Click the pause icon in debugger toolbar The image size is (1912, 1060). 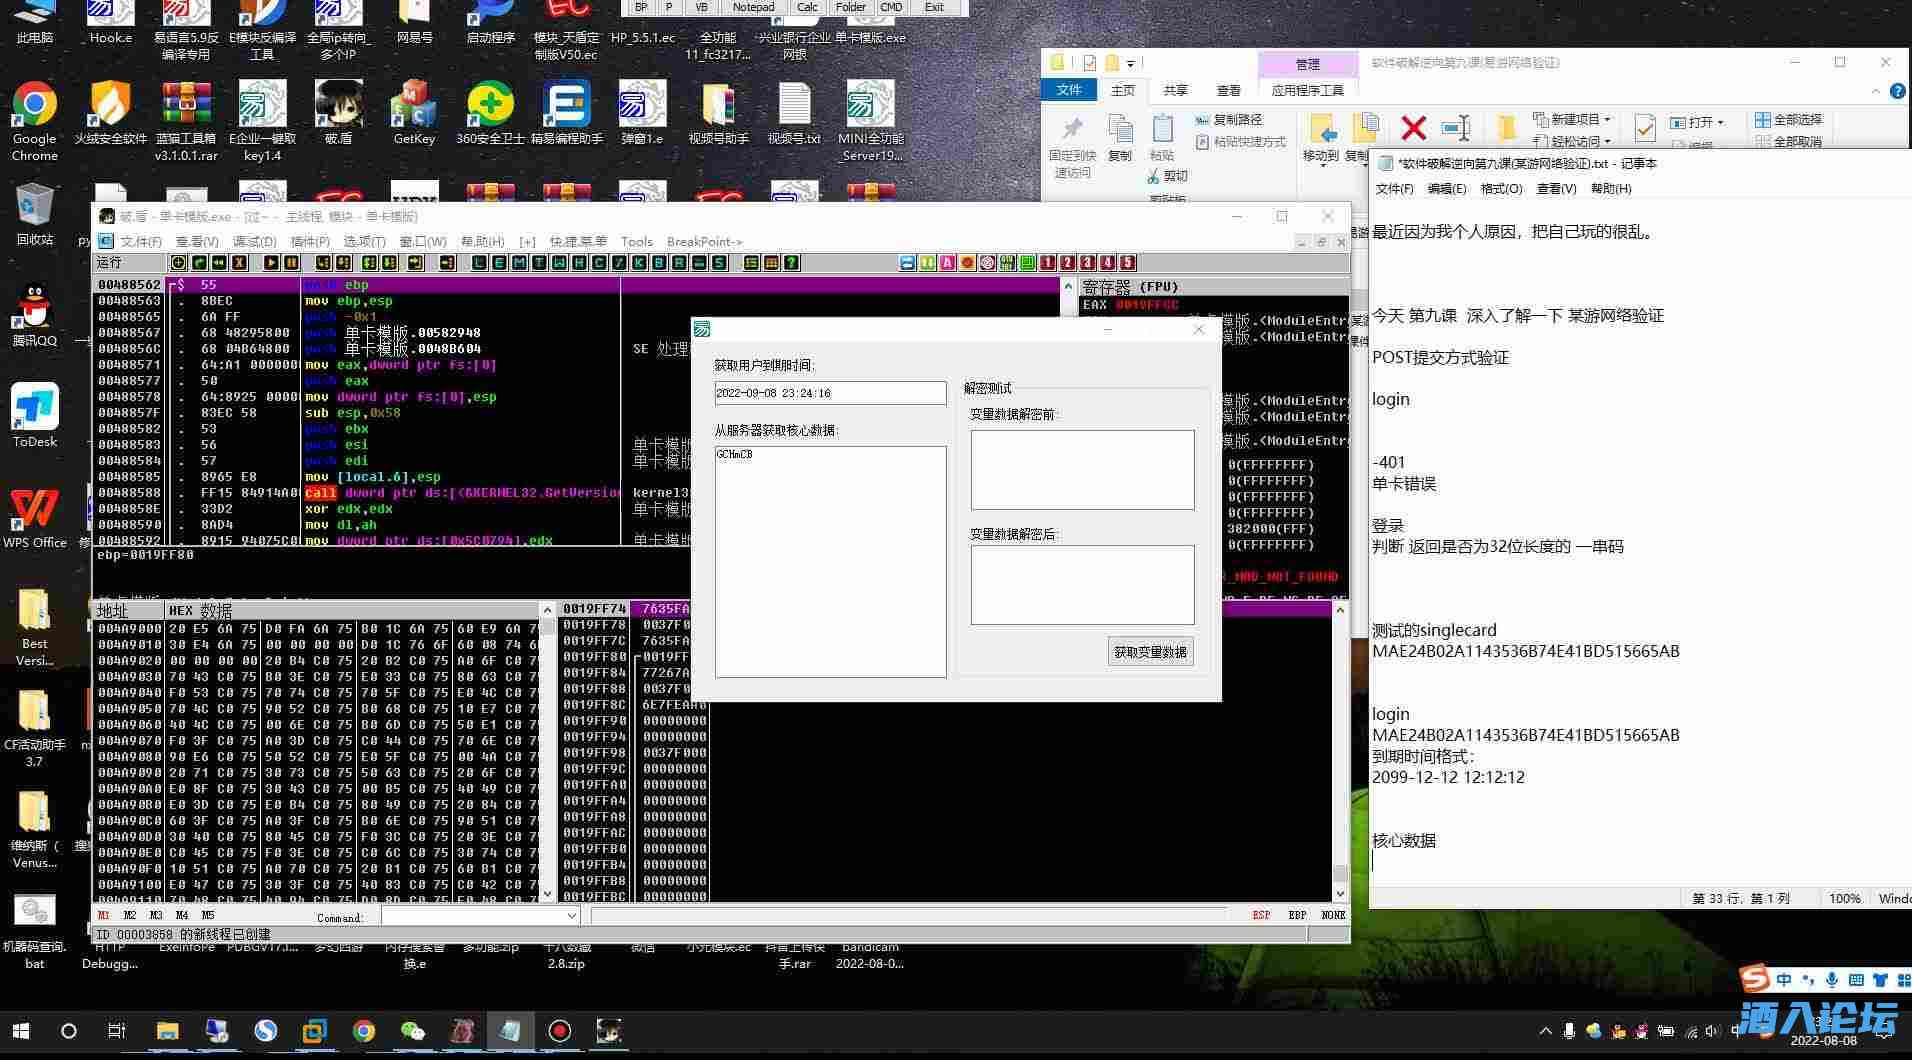click(291, 263)
